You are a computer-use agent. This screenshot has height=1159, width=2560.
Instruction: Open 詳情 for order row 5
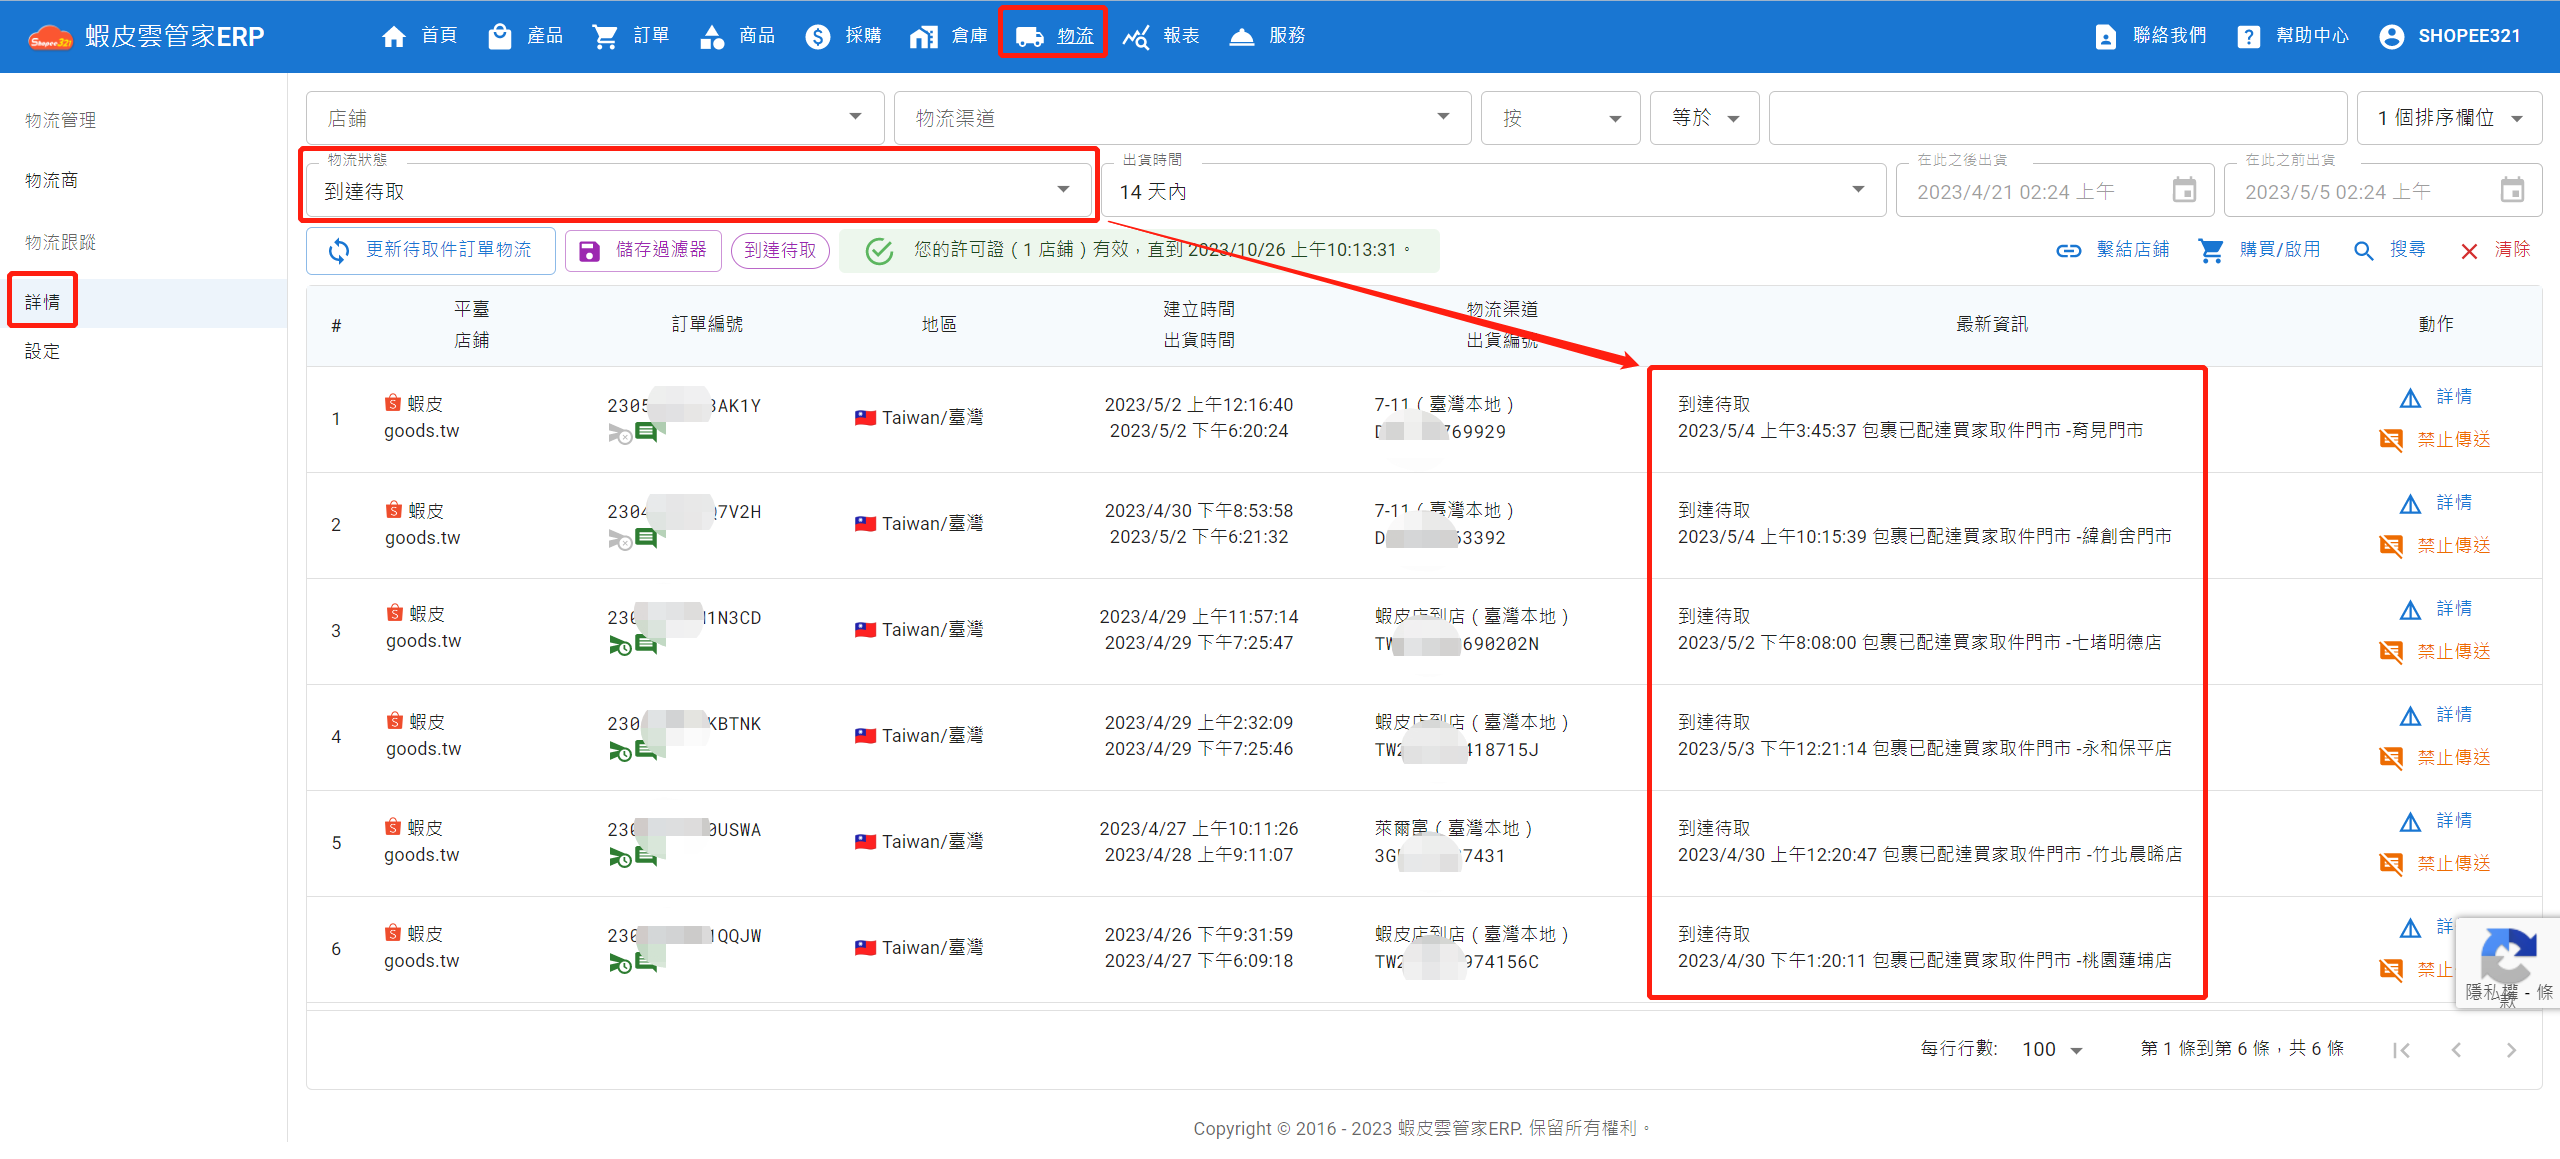point(2436,821)
